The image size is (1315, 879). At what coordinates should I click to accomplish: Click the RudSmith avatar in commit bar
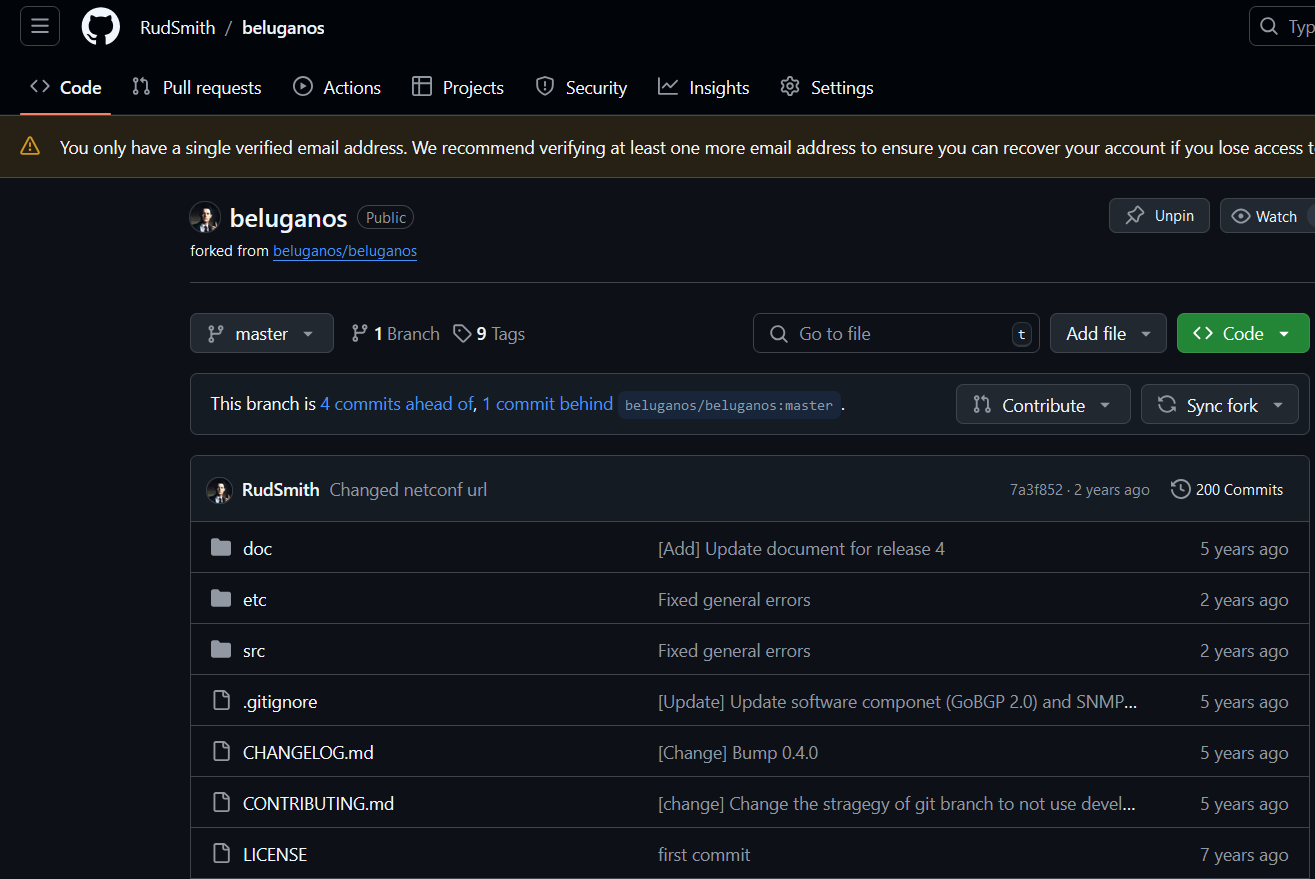pos(220,490)
